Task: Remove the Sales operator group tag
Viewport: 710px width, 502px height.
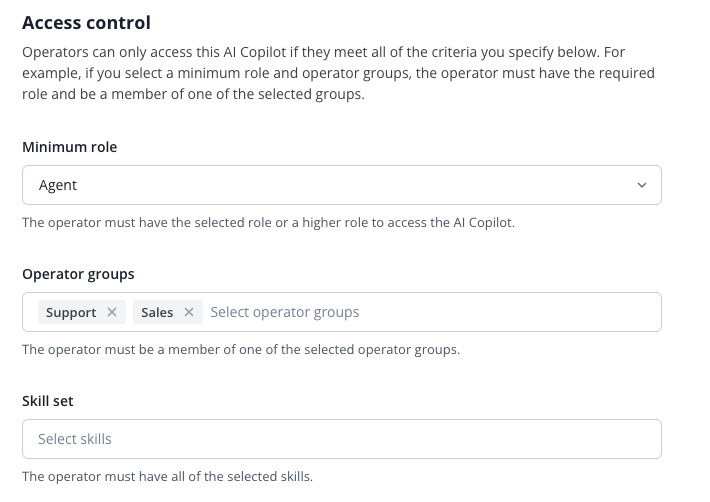Action: [x=189, y=312]
